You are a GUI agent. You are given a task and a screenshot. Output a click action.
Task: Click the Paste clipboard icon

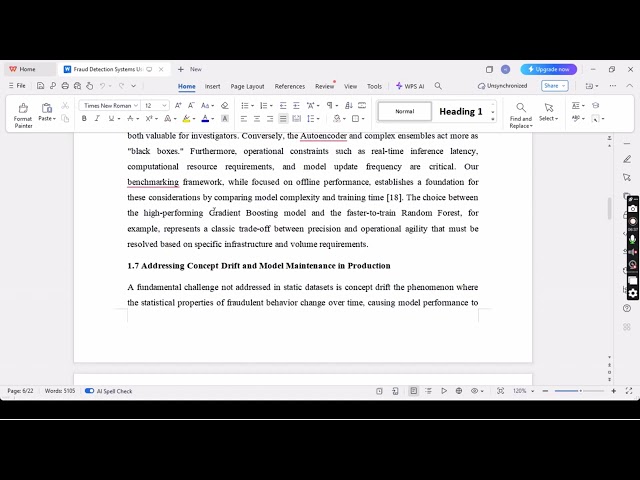[x=47, y=108]
